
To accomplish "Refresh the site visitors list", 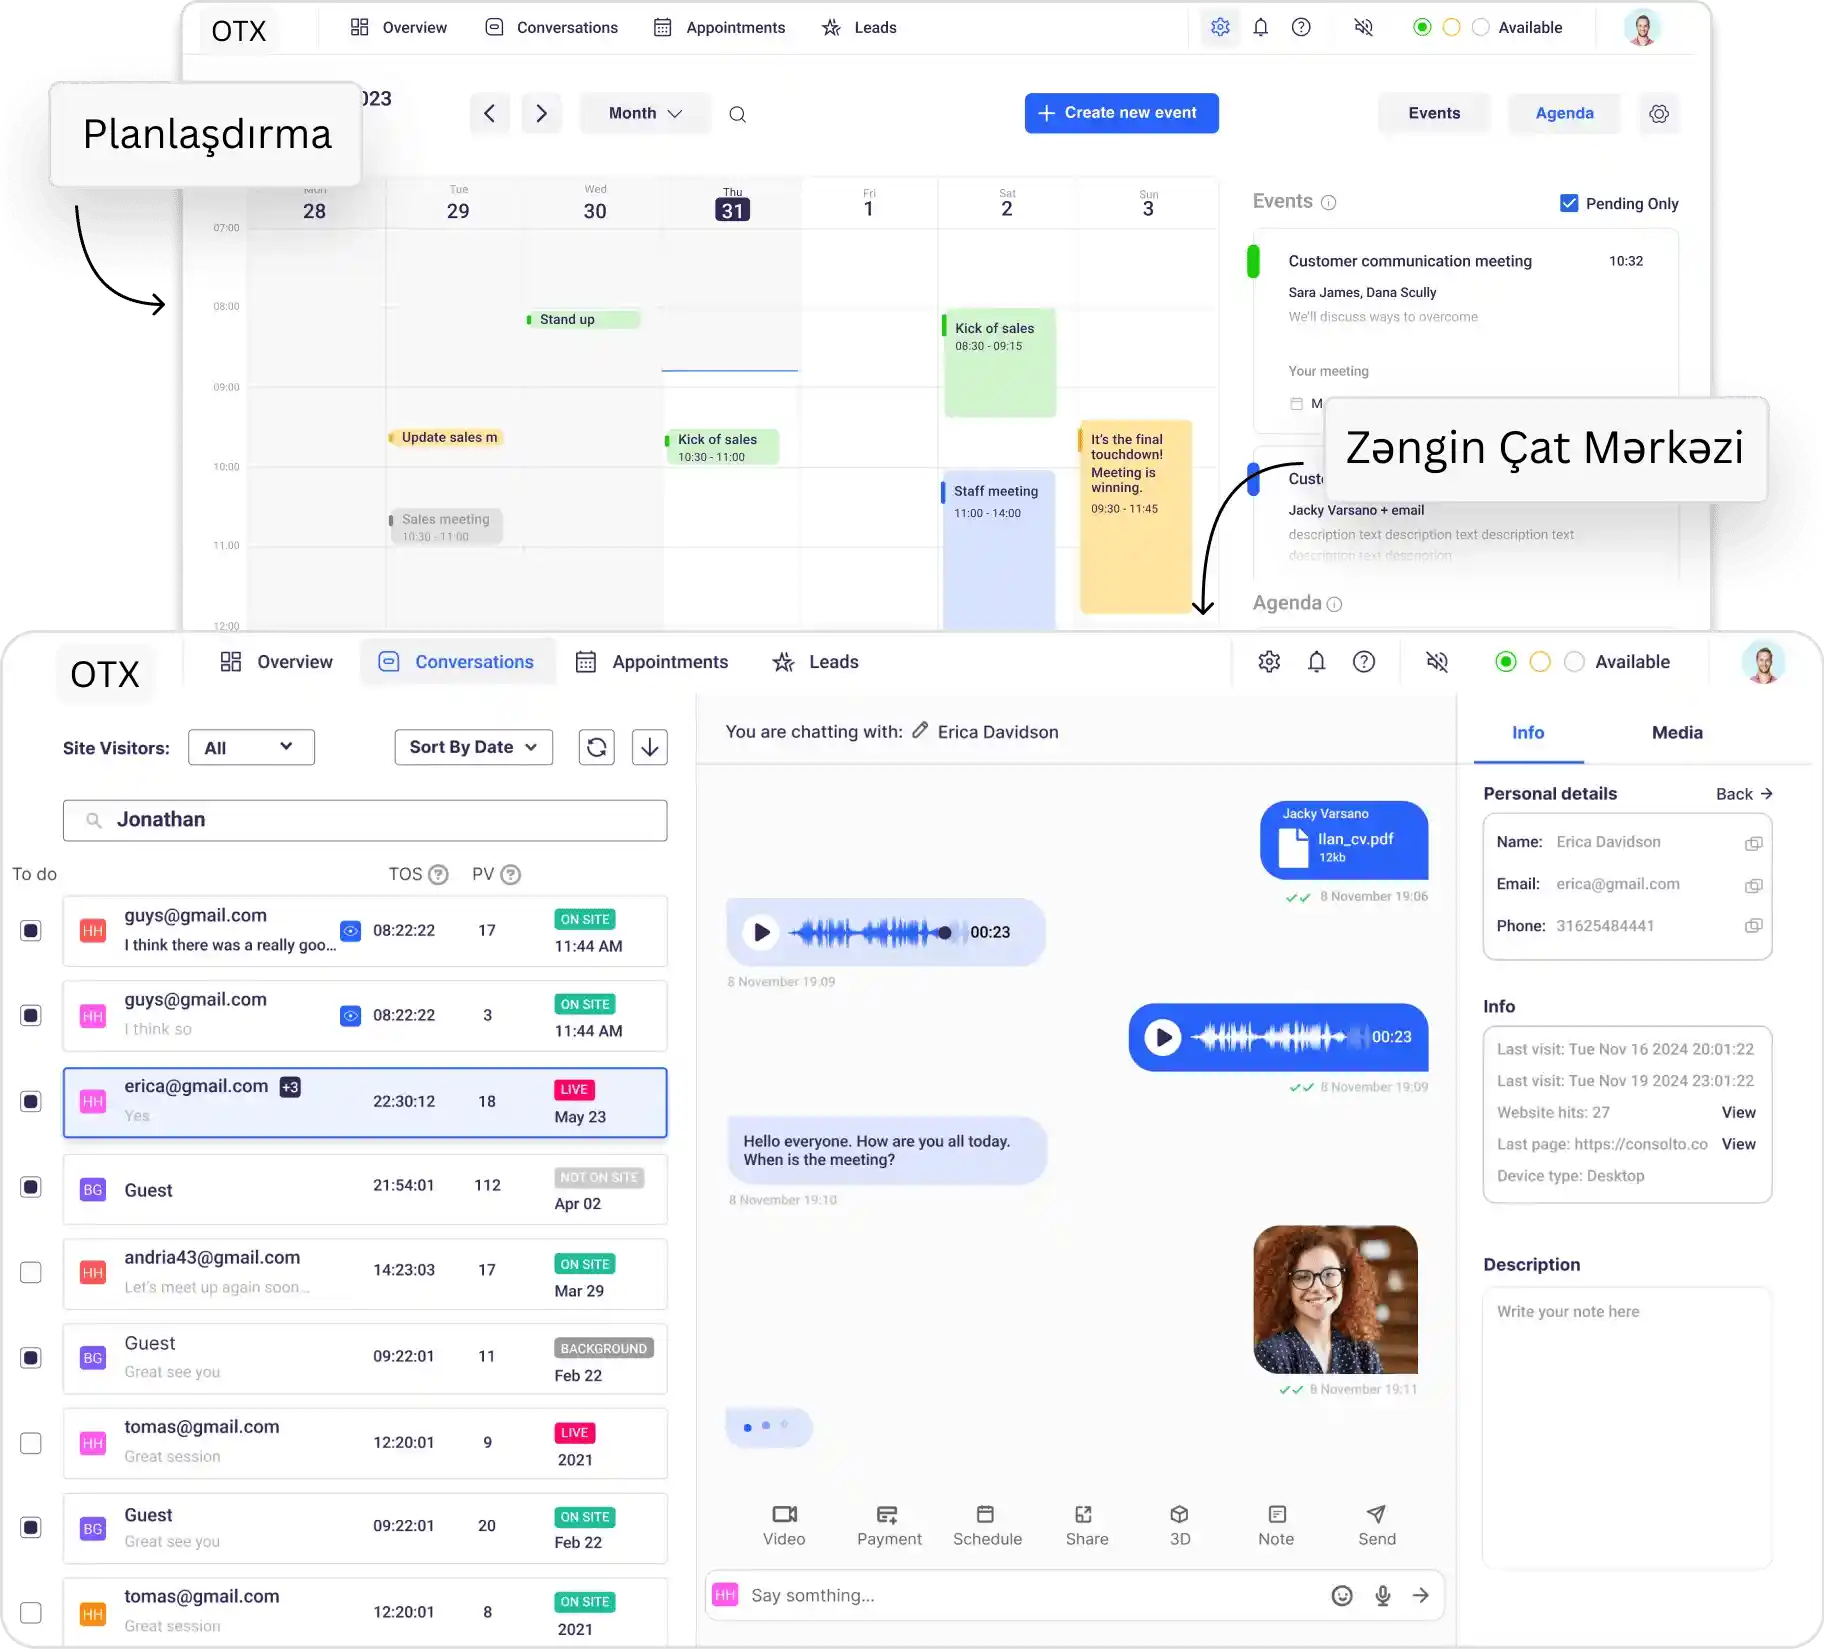I will (x=597, y=747).
